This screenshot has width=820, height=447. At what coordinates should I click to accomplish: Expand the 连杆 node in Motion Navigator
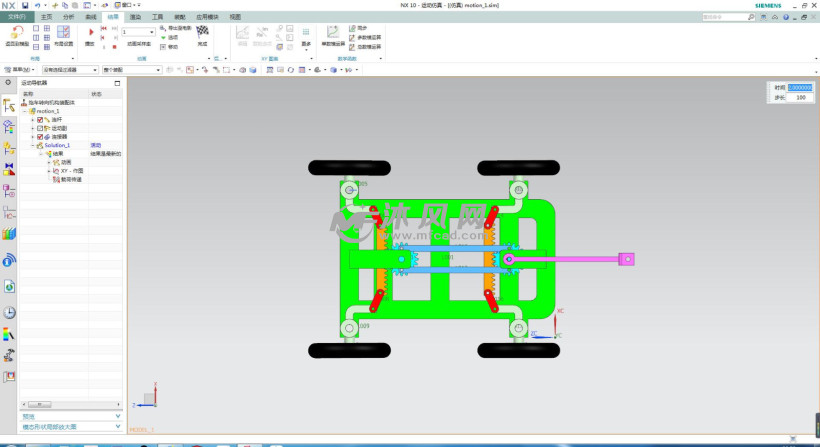pyautogui.click(x=33, y=120)
